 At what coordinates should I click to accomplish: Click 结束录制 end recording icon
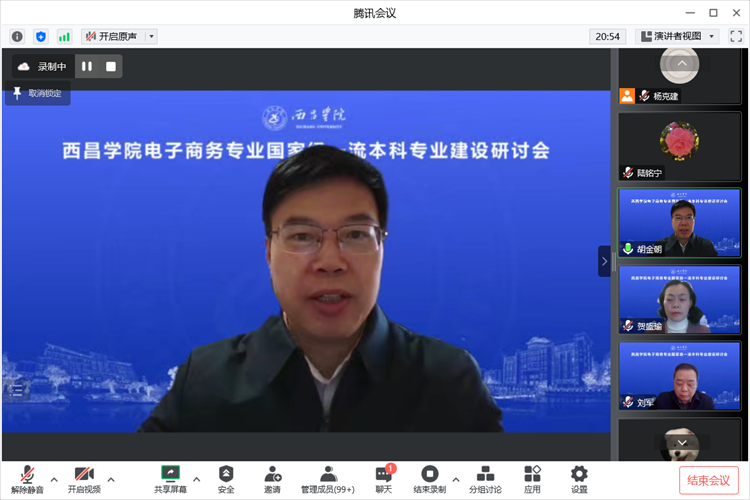(x=430, y=479)
